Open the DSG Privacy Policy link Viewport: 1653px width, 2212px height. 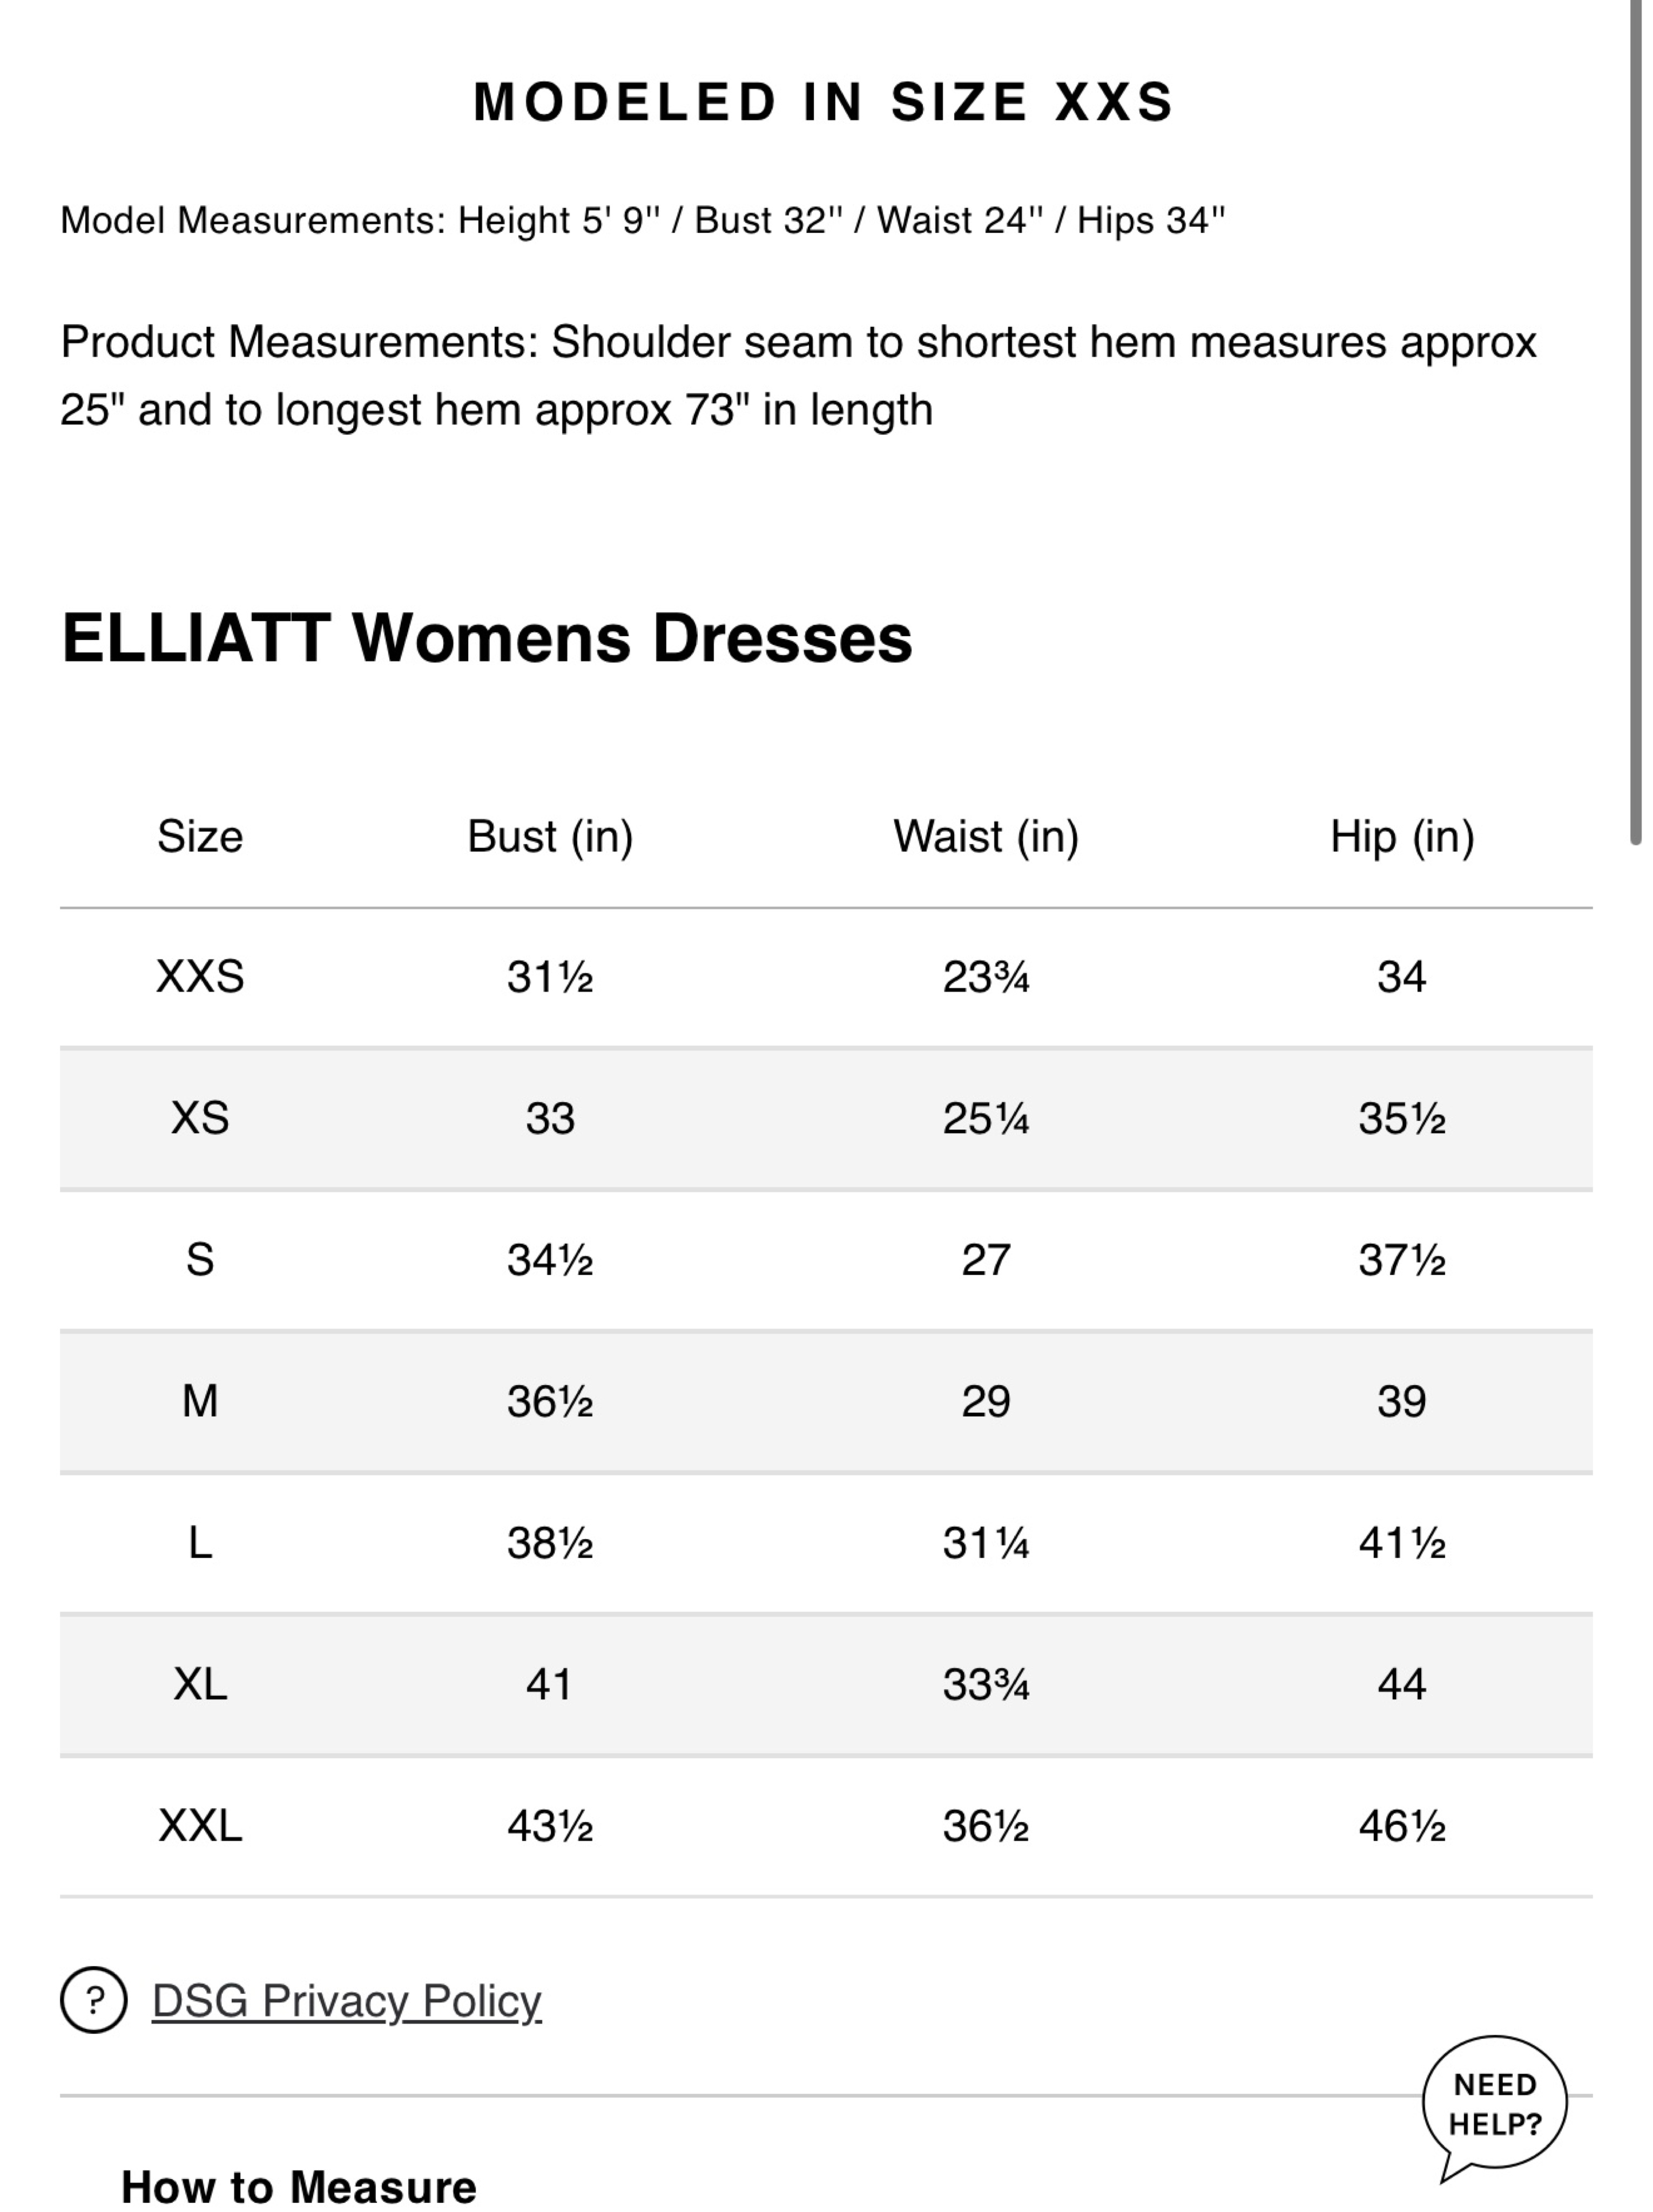pyautogui.click(x=346, y=2001)
